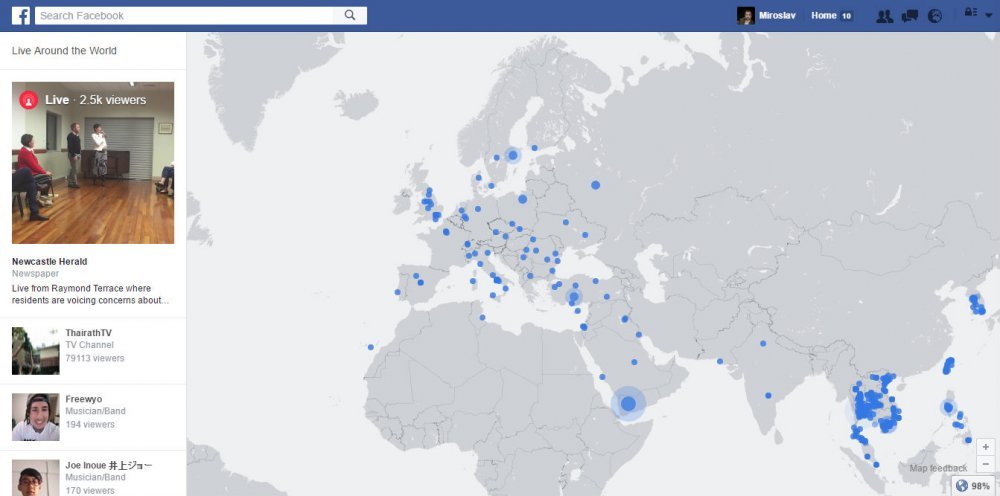Open the Newcastle Herald live video preview
Image resolution: width=1000 pixels, height=496 pixels.
point(93,163)
